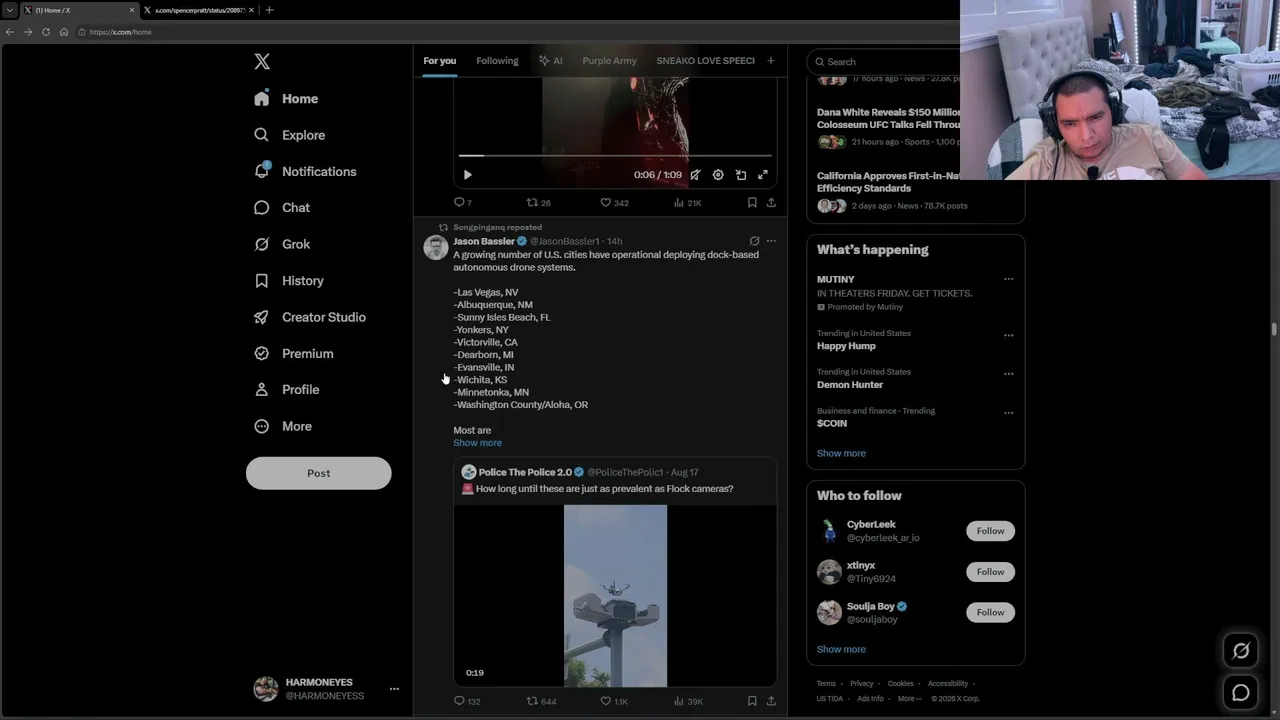Open HARMONEYES account options menu
The width and height of the screenshot is (1280, 720).
[394, 689]
